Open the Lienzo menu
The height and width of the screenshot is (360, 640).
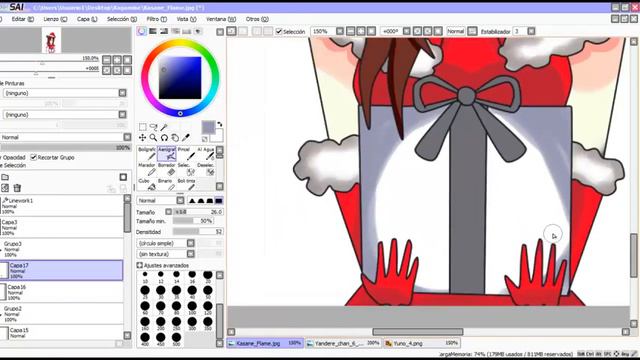(55, 19)
